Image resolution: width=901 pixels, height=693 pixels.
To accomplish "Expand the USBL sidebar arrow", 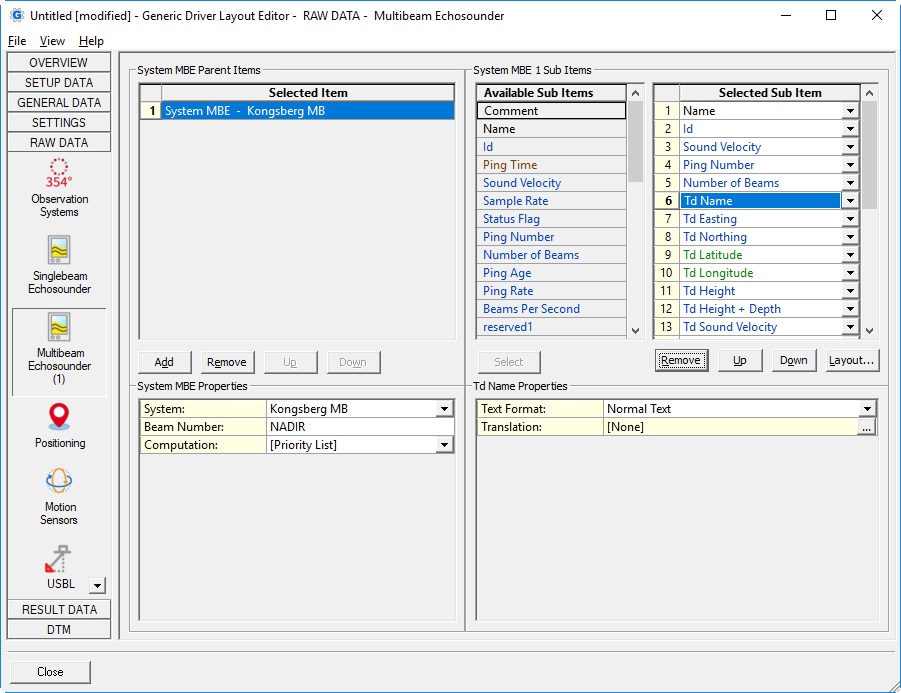I will pyautogui.click(x=97, y=586).
